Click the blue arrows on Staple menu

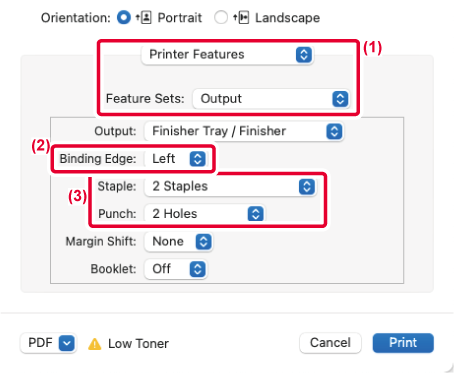(x=307, y=187)
